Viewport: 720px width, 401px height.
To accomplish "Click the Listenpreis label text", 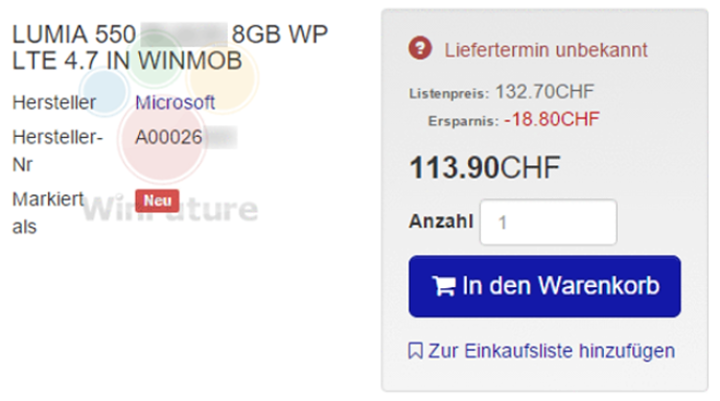I will 449,94.
